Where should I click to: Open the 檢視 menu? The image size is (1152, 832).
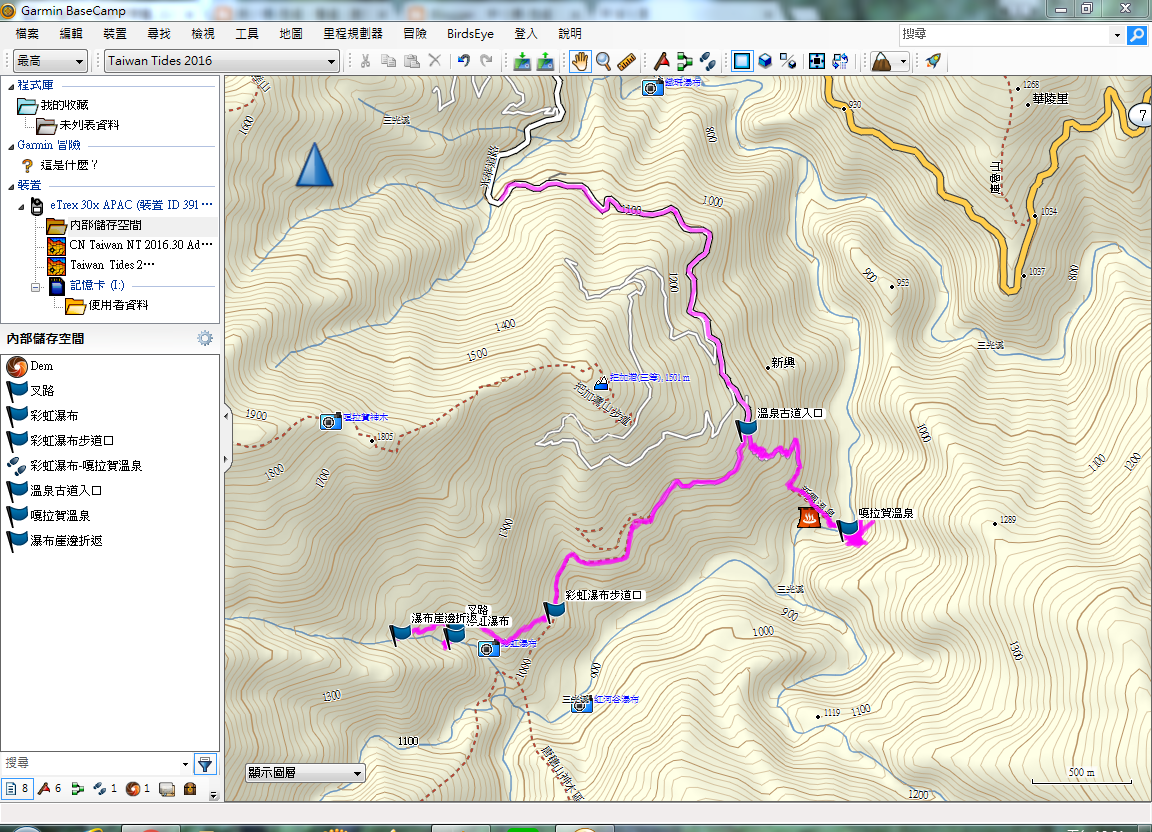pyautogui.click(x=203, y=34)
